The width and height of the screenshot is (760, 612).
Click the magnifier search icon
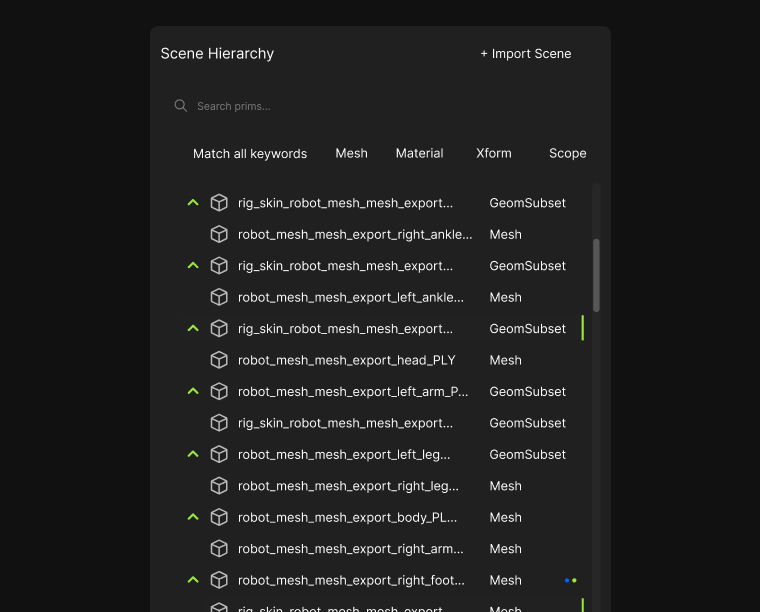tap(181, 106)
